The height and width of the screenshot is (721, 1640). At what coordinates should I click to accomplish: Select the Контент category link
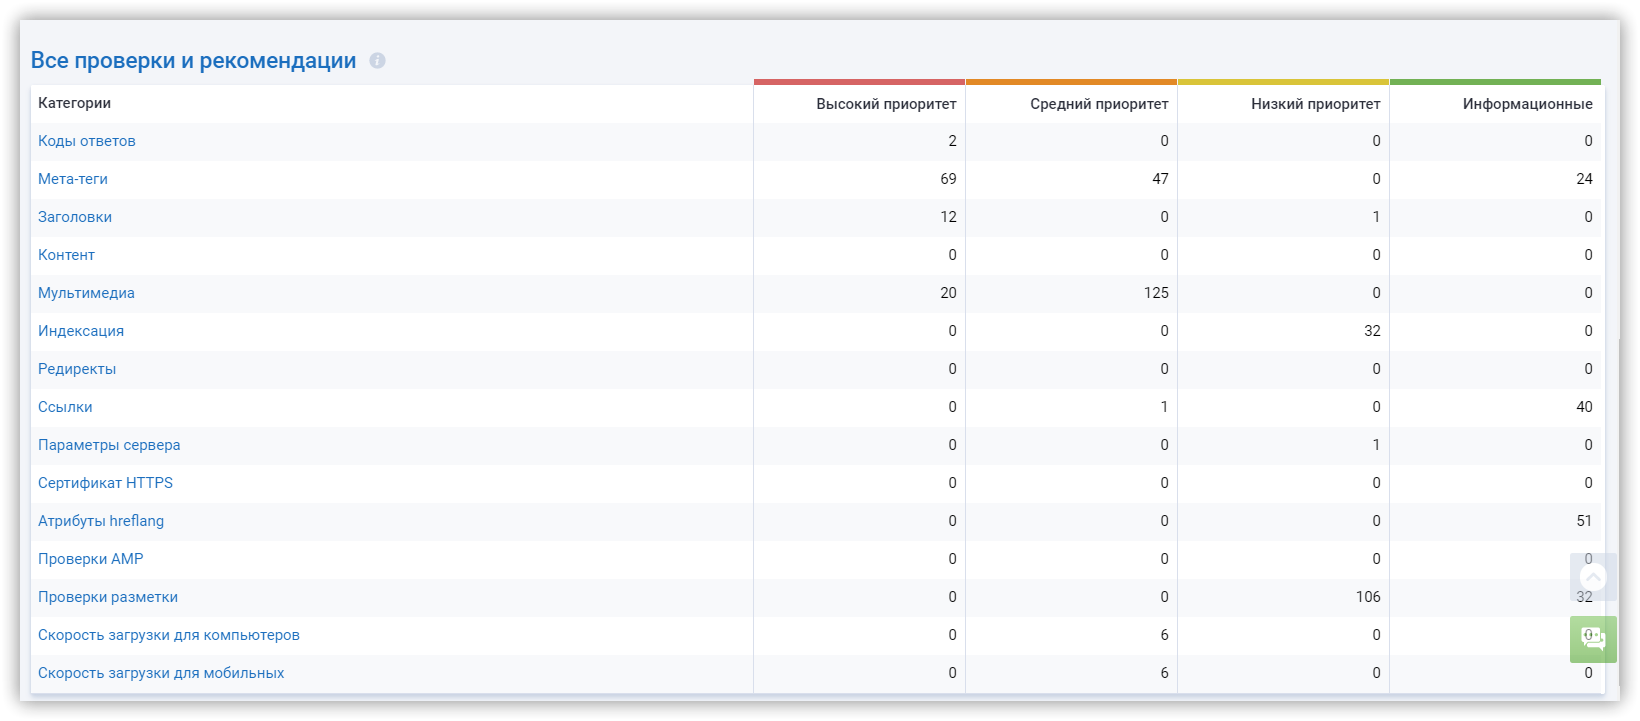(x=66, y=255)
